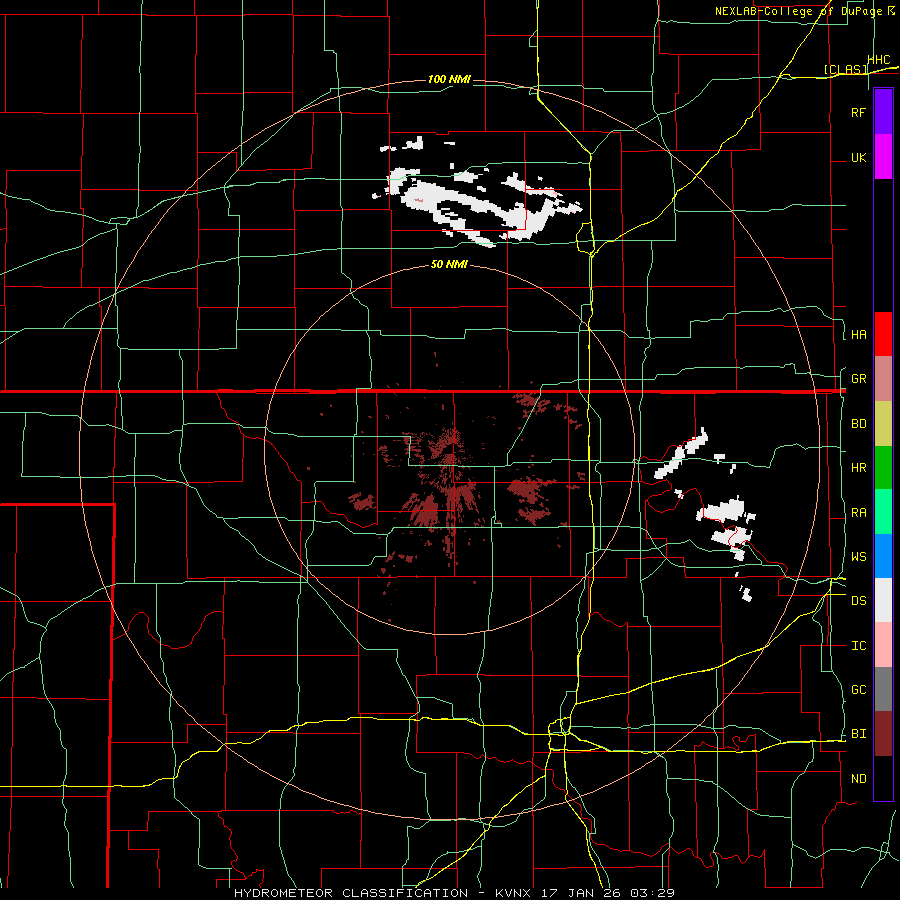Screen dimensions: 900x900
Task: Click the IC pink legend swatch
Action: (883, 645)
